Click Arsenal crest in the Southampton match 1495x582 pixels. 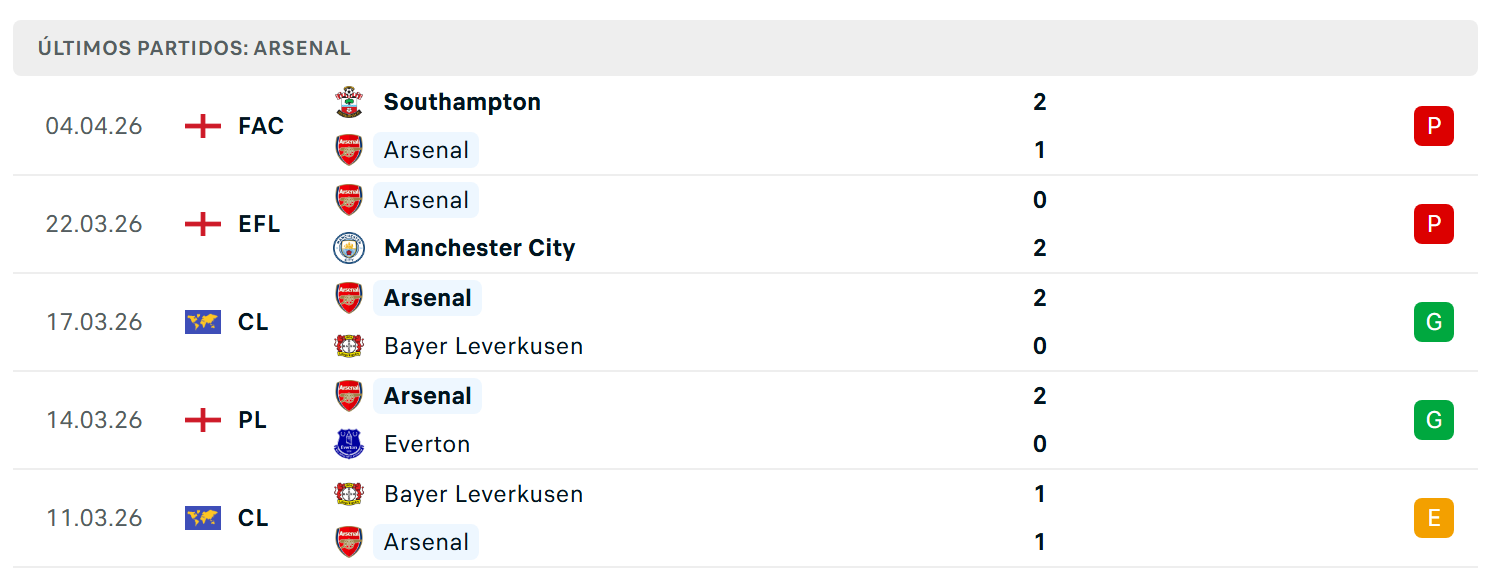[349, 150]
